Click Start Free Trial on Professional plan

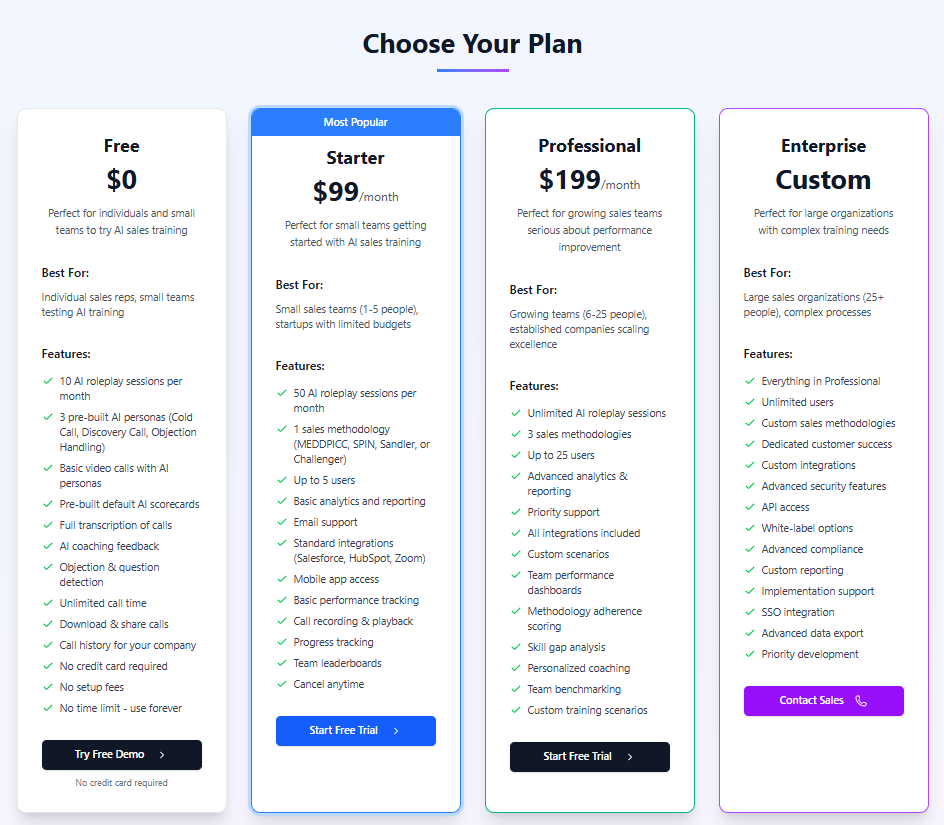pos(589,757)
